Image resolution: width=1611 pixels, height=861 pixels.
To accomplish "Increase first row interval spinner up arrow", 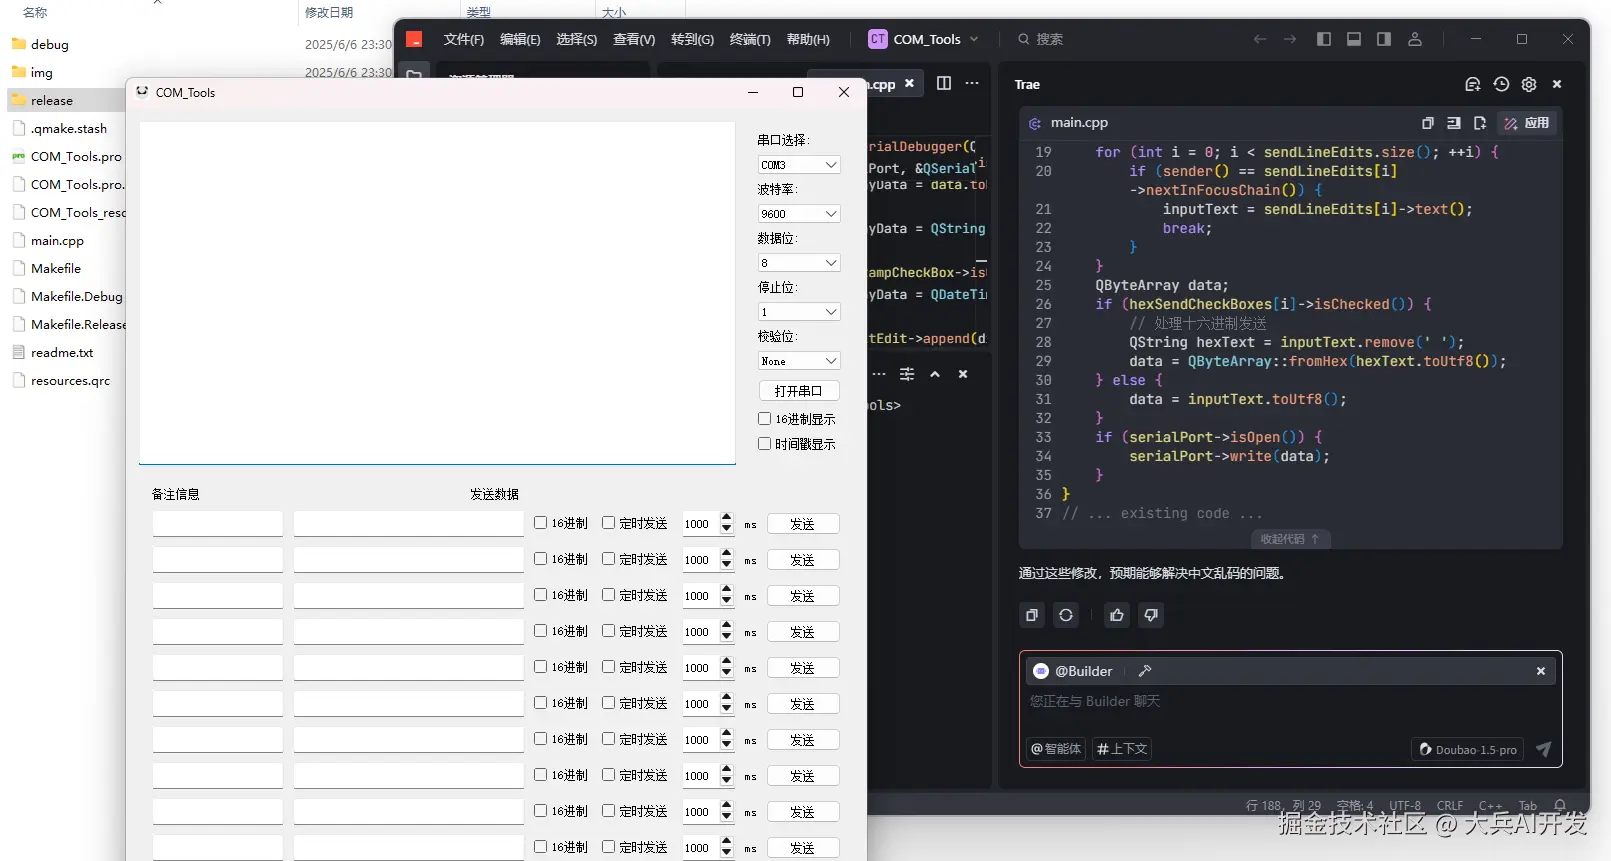I will 727,518.
